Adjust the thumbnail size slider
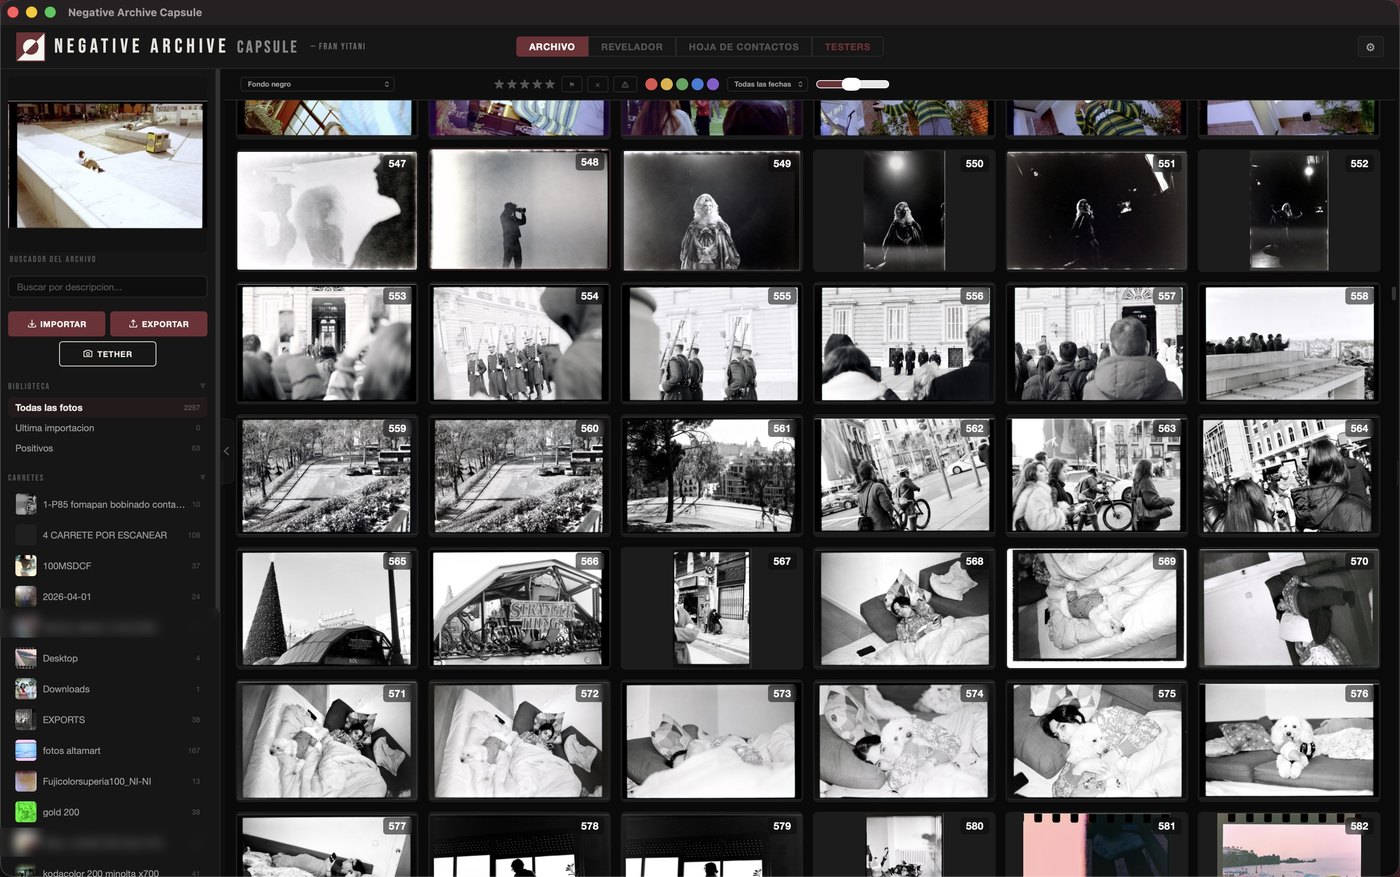The width and height of the screenshot is (1400, 877). click(x=852, y=84)
